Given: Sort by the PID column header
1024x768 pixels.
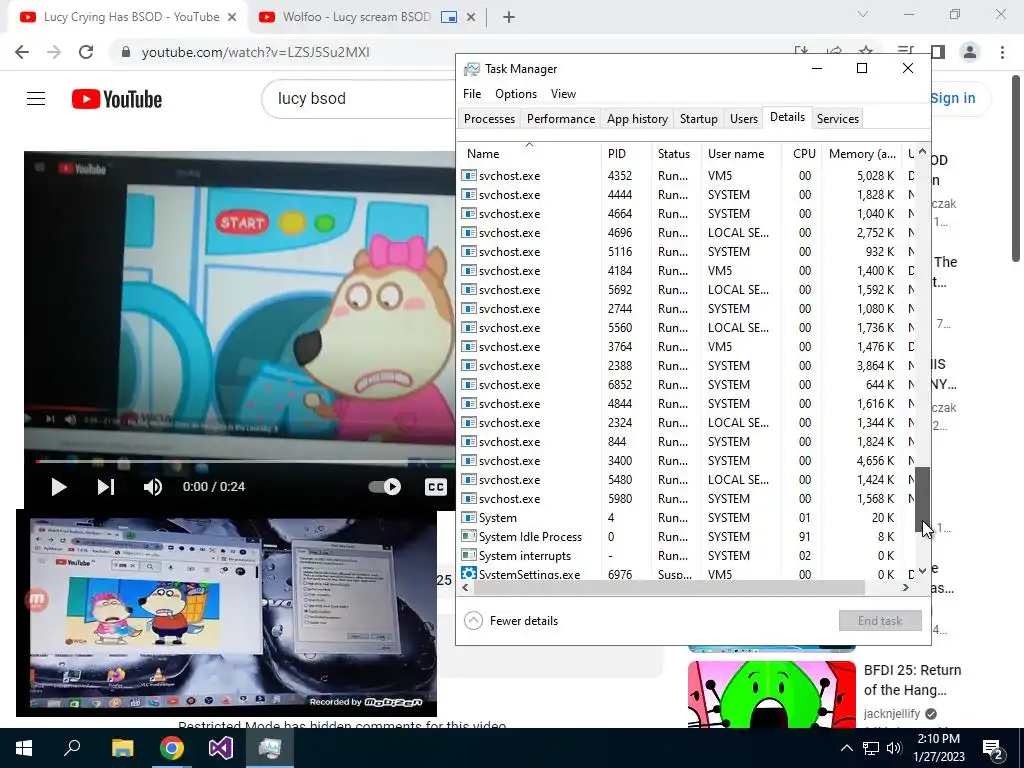Looking at the screenshot, I should click(626, 154).
